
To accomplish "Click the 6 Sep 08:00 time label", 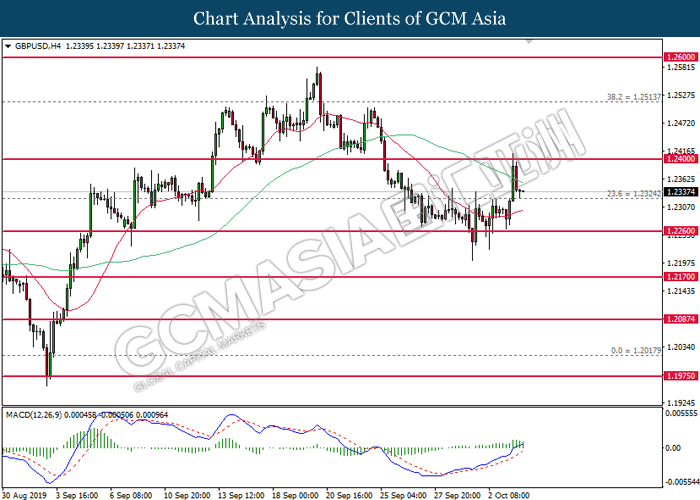I will [131, 495].
